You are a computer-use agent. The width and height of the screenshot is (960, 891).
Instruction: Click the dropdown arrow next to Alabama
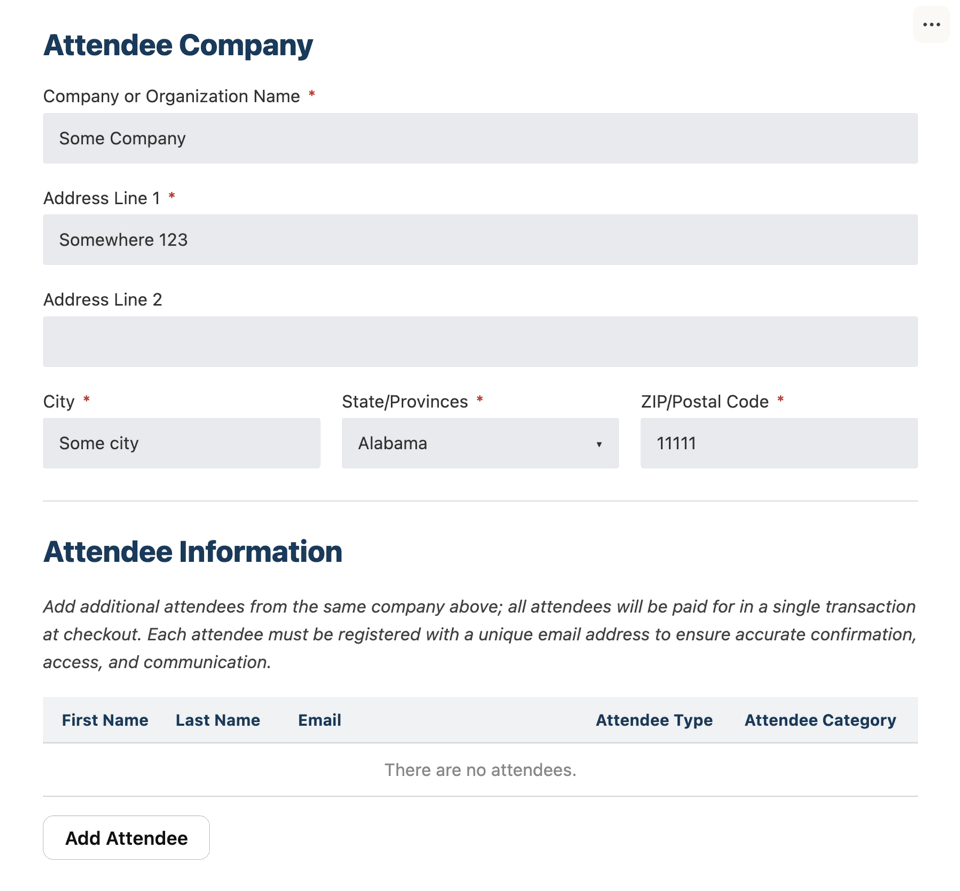(x=598, y=443)
